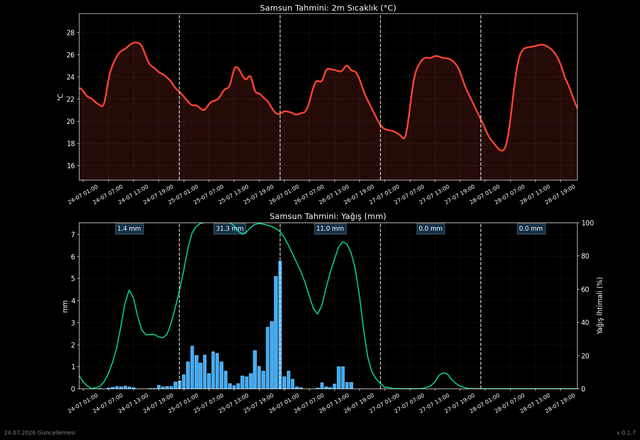
Task: Click the title 'Samsun Tahmini: 2m Sıcaklık (°C)'
Action: click(x=328, y=8)
